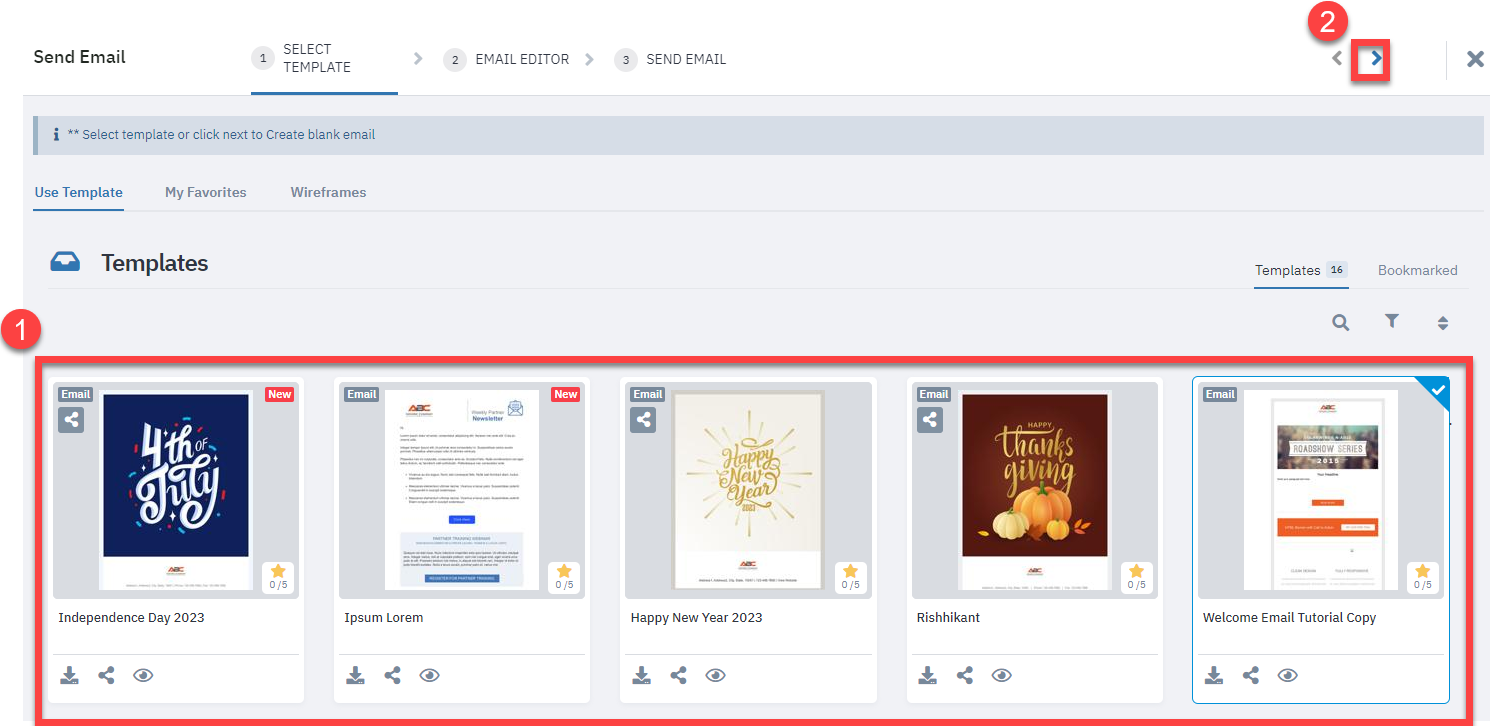Jump to step 2 Email Editor
Screen dimensions: 1490x726
pos(506,59)
